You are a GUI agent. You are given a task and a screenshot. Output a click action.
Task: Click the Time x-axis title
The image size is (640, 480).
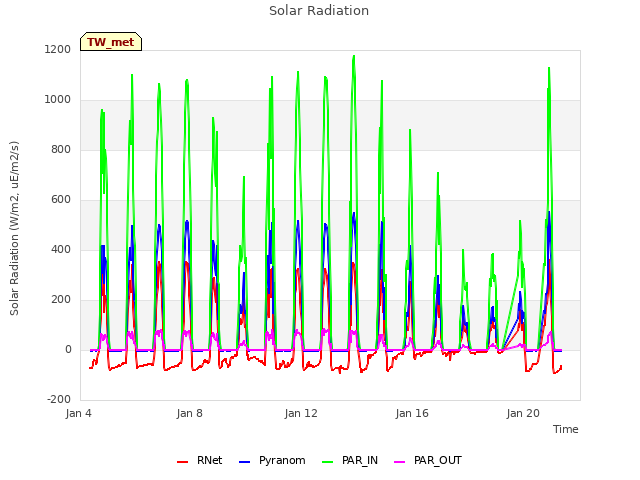click(x=566, y=429)
